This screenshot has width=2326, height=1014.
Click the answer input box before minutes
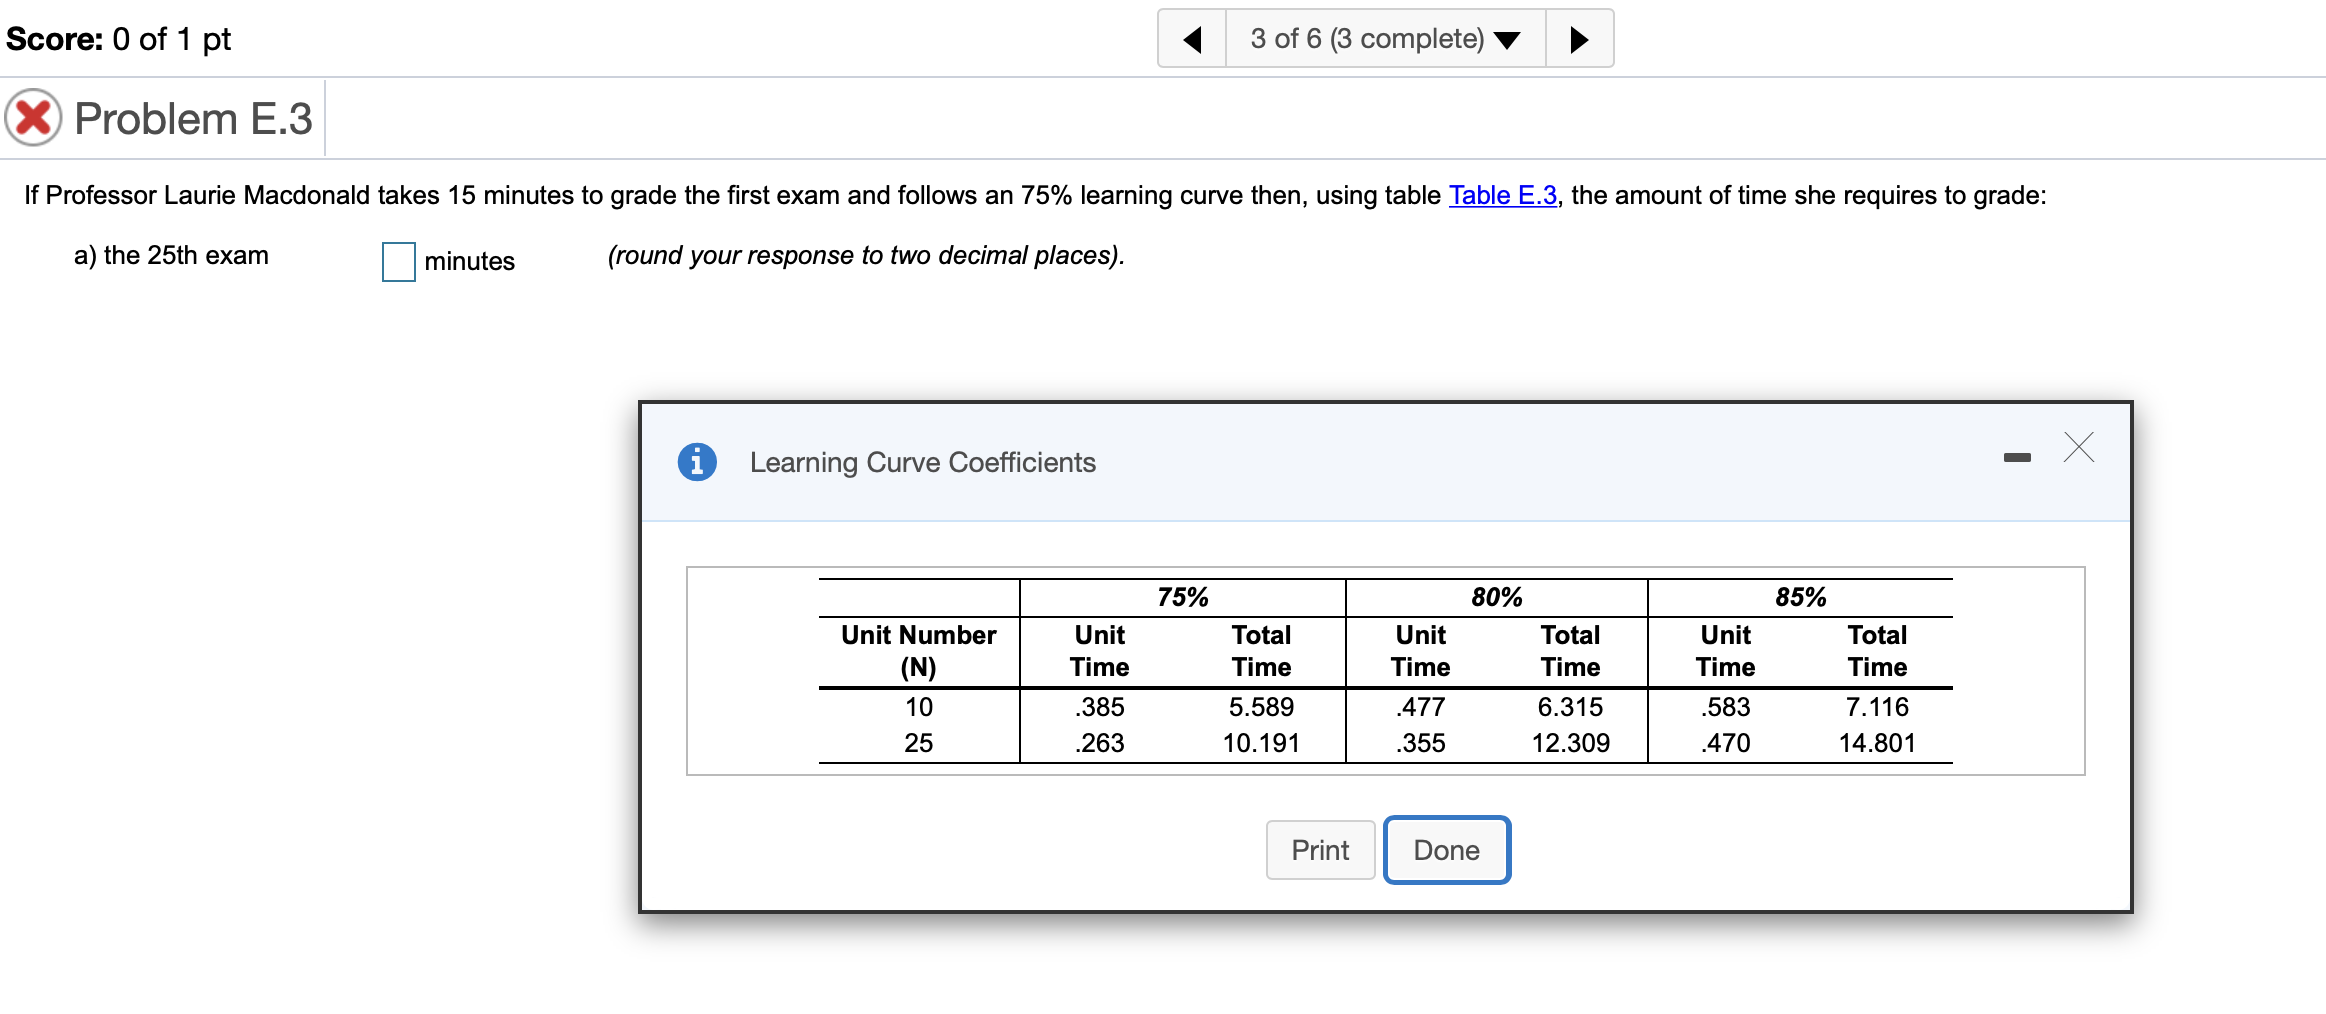pos(397,263)
